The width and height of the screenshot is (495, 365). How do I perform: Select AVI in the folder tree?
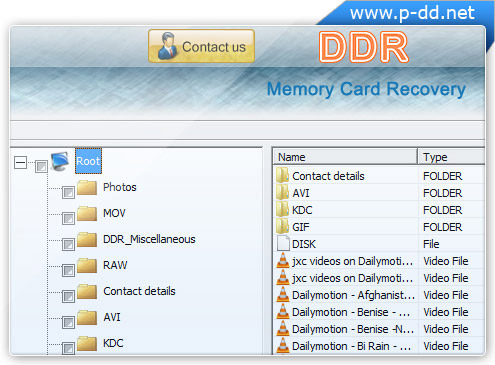tap(112, 317)
